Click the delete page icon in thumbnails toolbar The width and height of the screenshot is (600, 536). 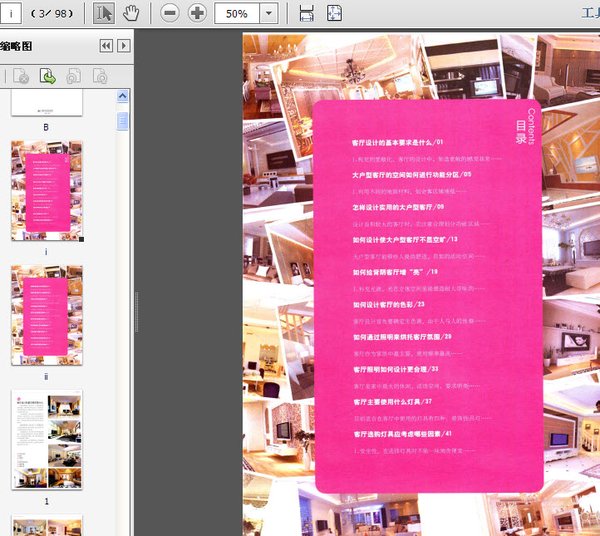(x=21, y=75)
